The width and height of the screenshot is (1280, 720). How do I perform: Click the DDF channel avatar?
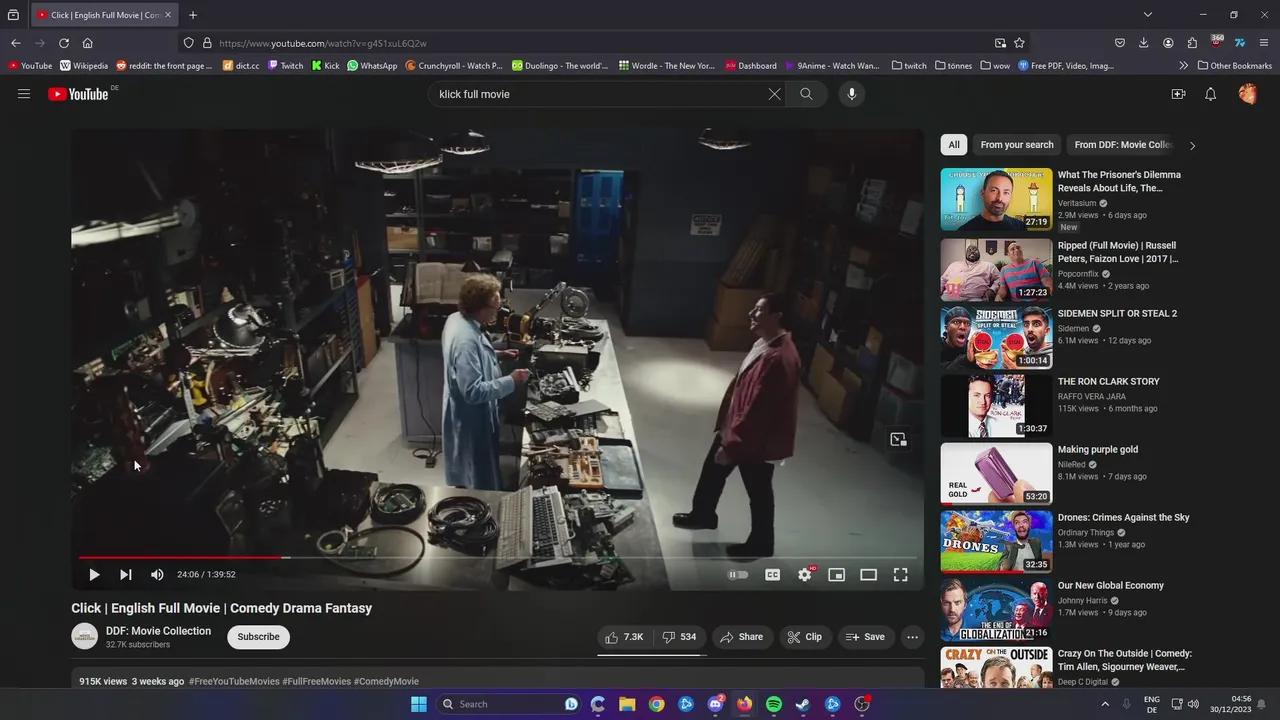[85, 637]
